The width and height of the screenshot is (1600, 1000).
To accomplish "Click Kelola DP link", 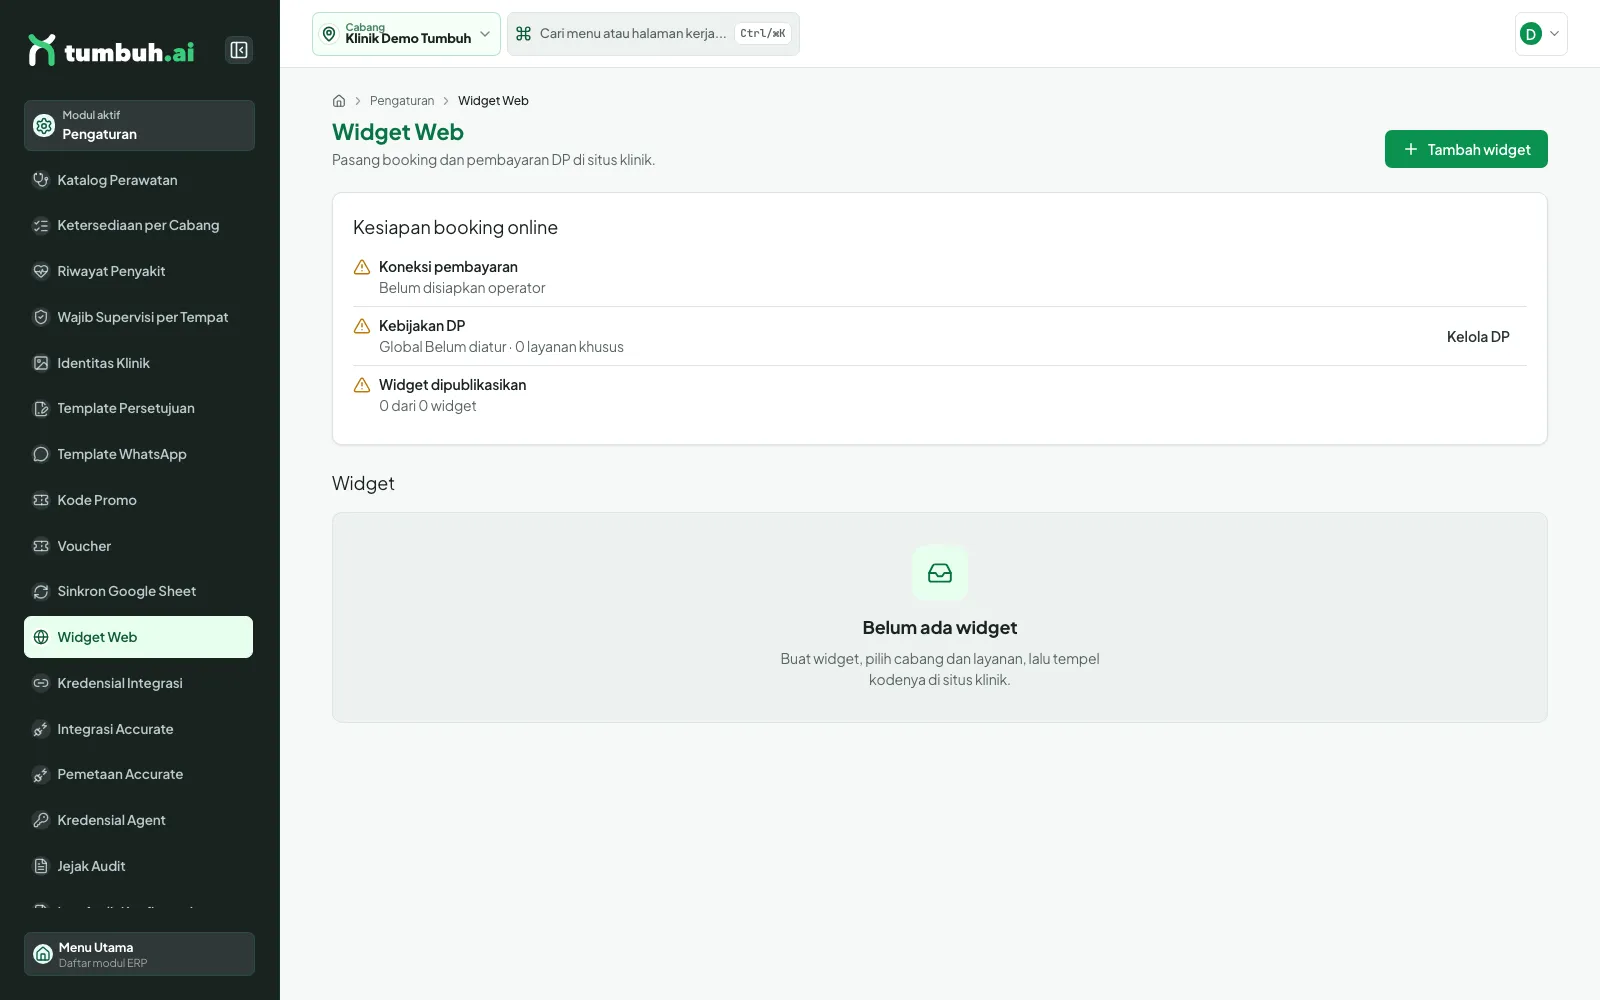I will coord(1478,337).
